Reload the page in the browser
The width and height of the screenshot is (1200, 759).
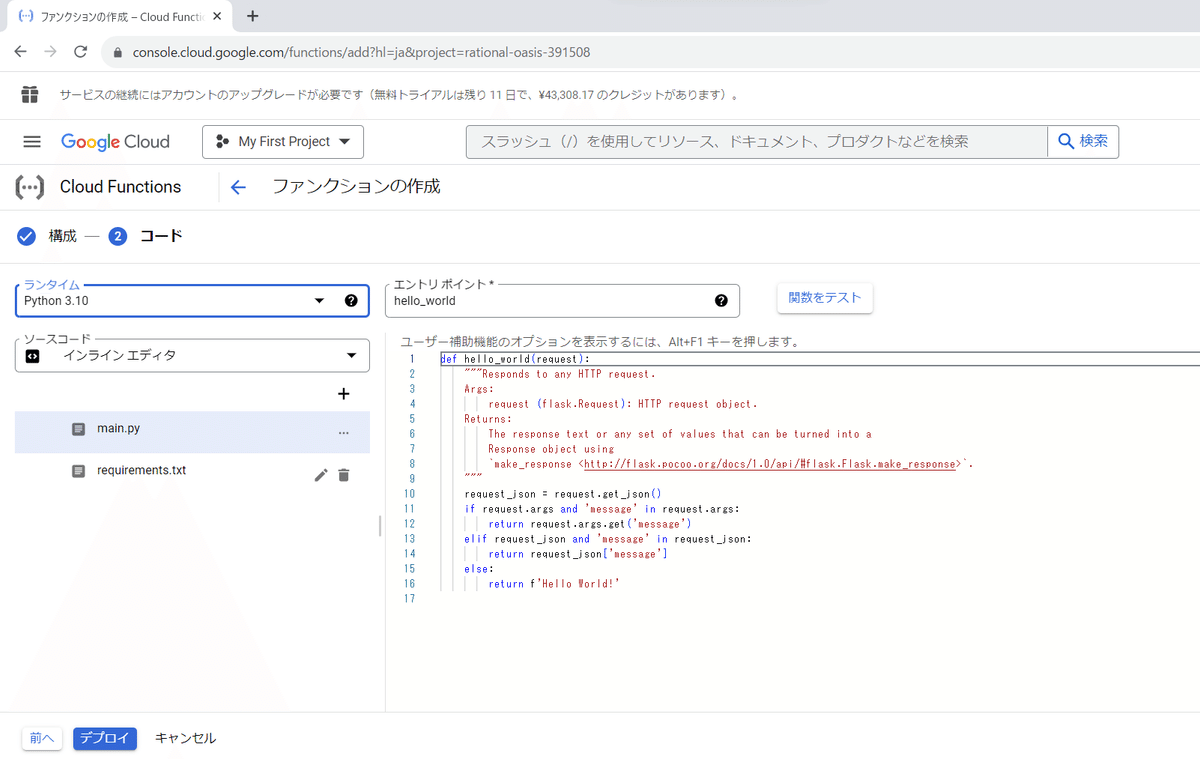(x=81, y=52)
